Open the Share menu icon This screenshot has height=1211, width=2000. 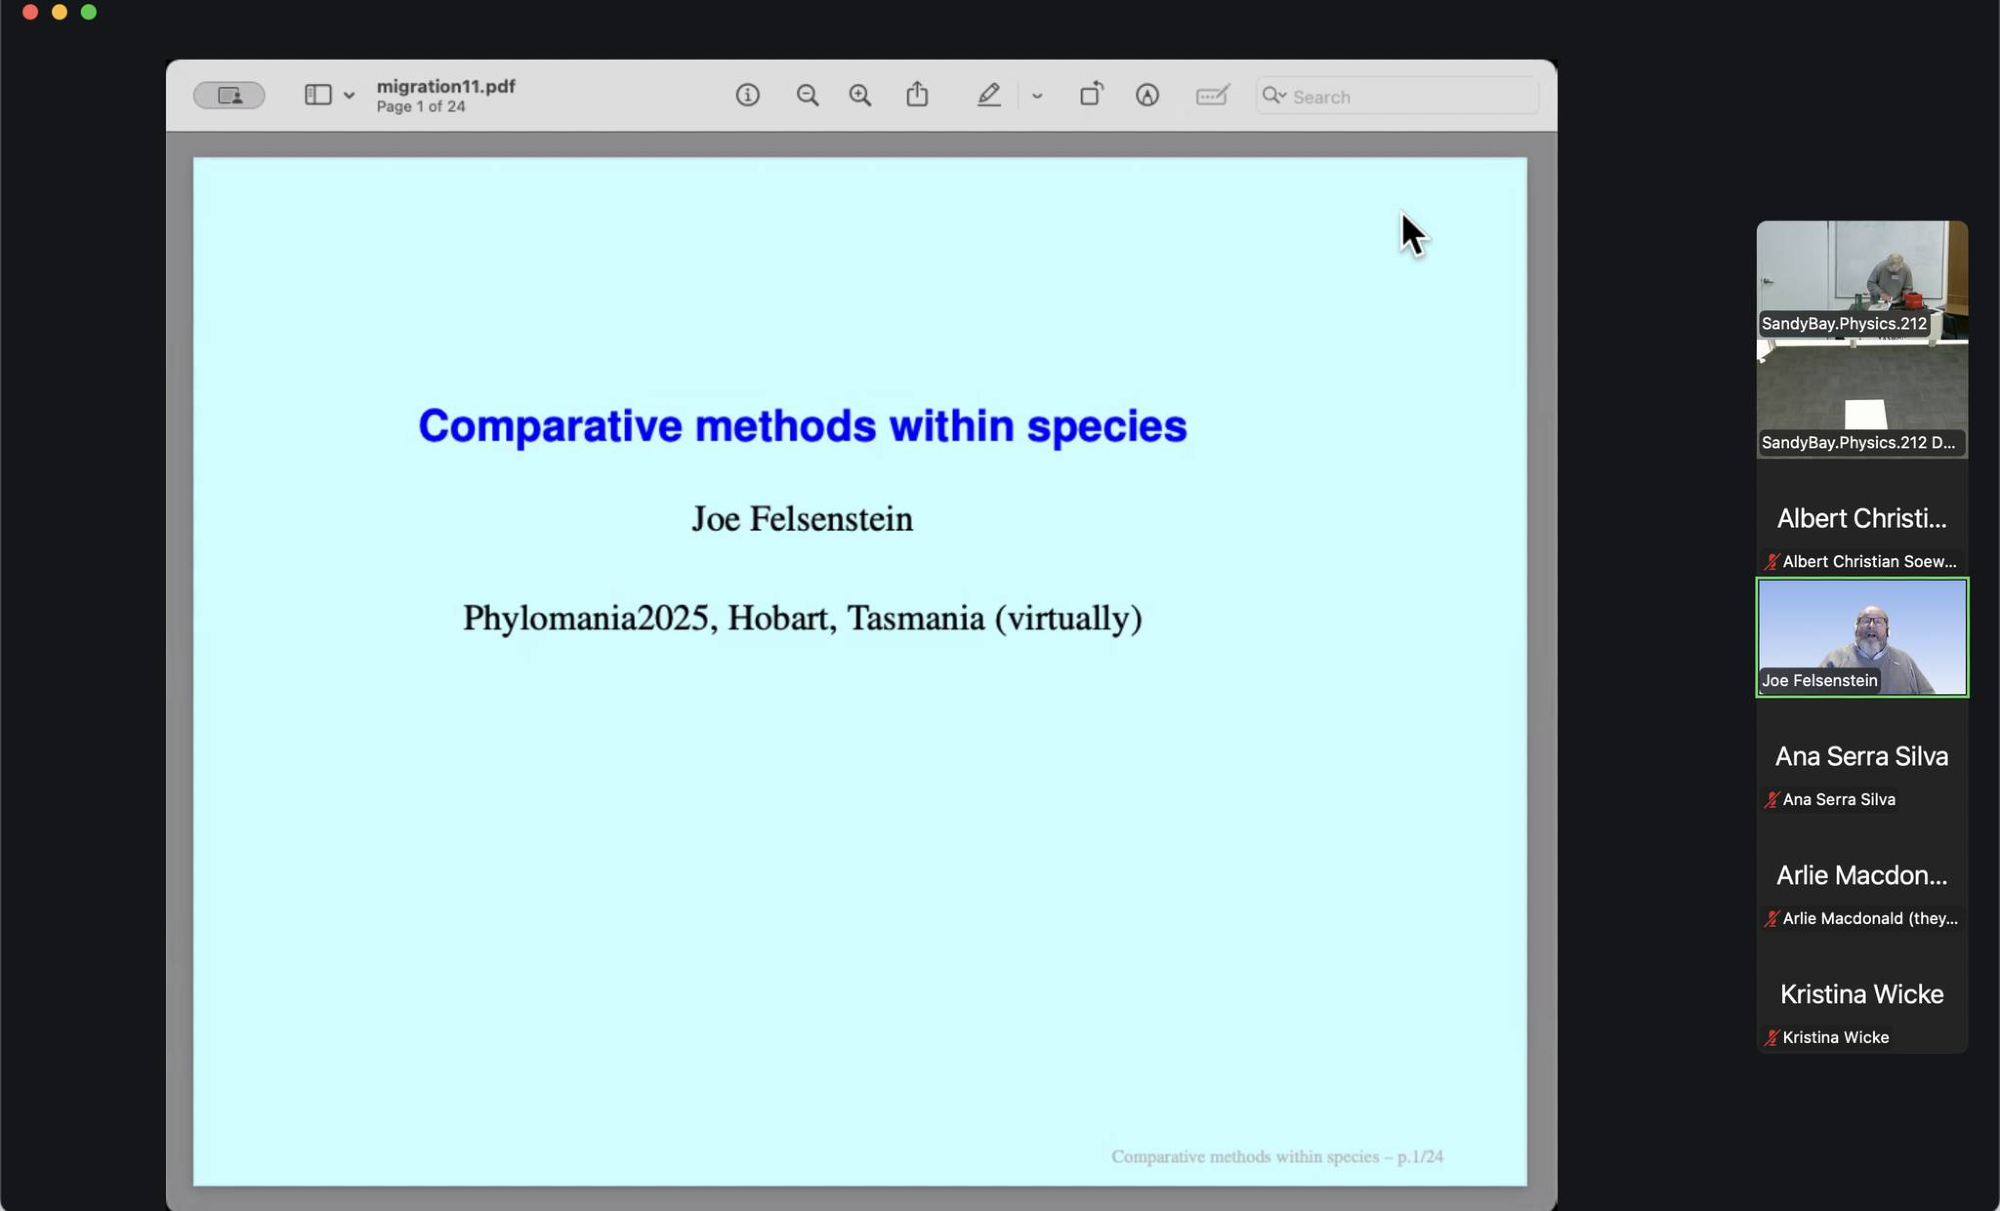[917, 95]
